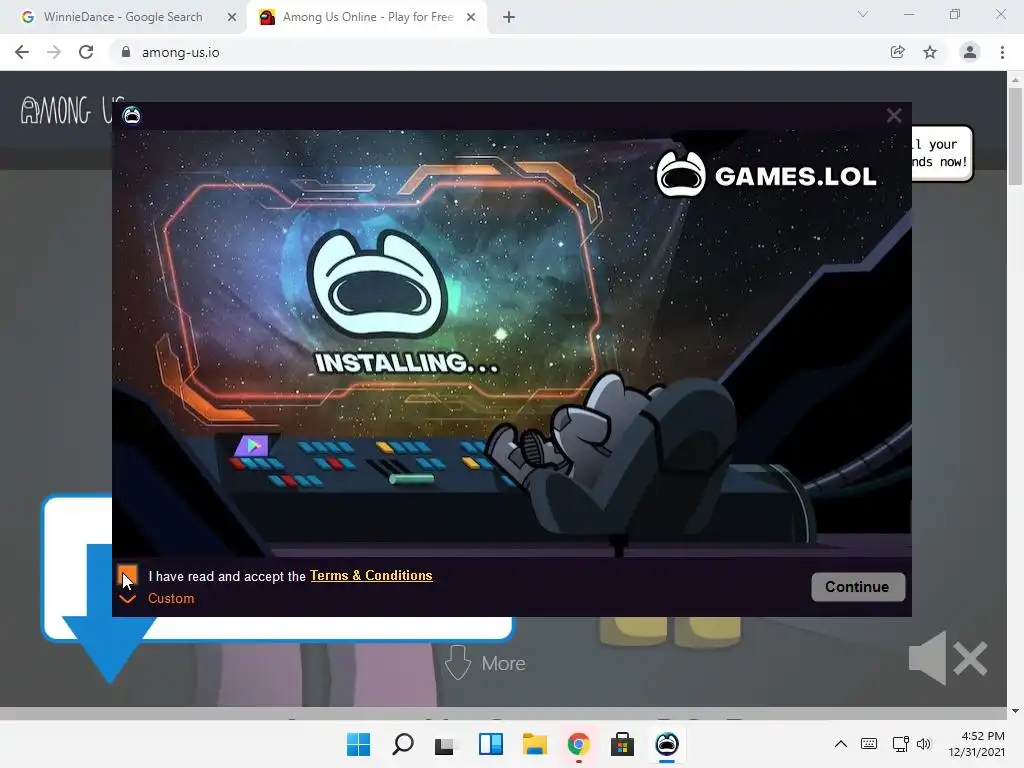Open File Explorer from taskbar
The width and height of the screenshot is (1024, 768).
point(534,744)
